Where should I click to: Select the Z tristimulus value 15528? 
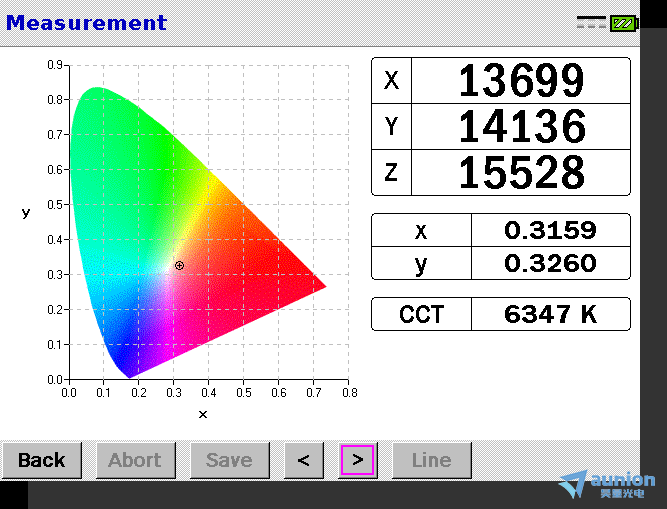pos(521,172)
